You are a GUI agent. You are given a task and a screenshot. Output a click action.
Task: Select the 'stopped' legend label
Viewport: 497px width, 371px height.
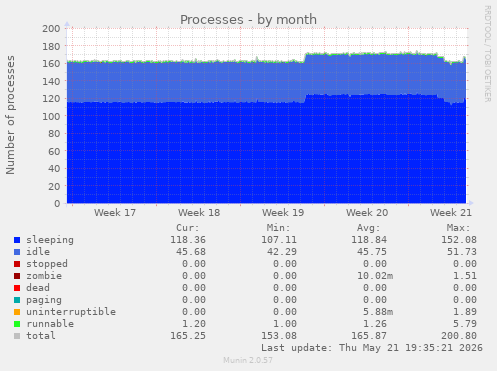pos(47,264)
